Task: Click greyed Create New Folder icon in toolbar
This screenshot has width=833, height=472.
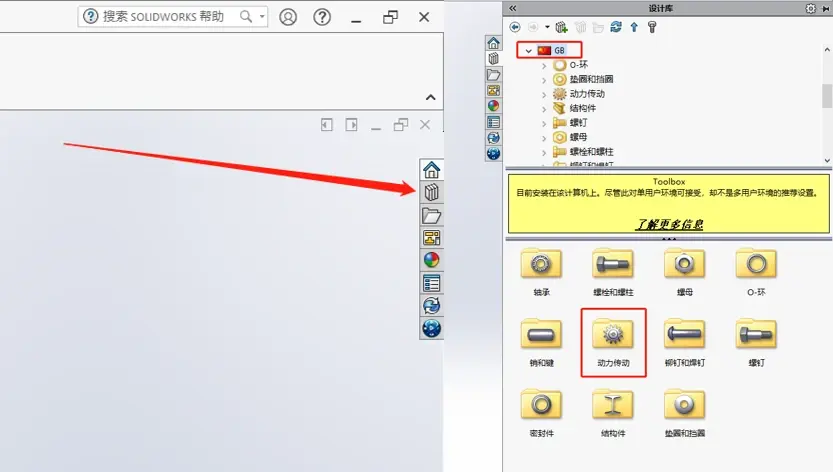Action: [x=598, y=27]
